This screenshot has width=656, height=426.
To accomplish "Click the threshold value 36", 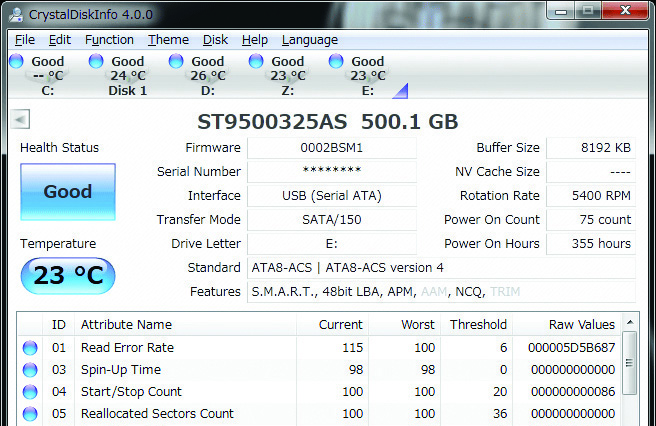I will point(500,414).
